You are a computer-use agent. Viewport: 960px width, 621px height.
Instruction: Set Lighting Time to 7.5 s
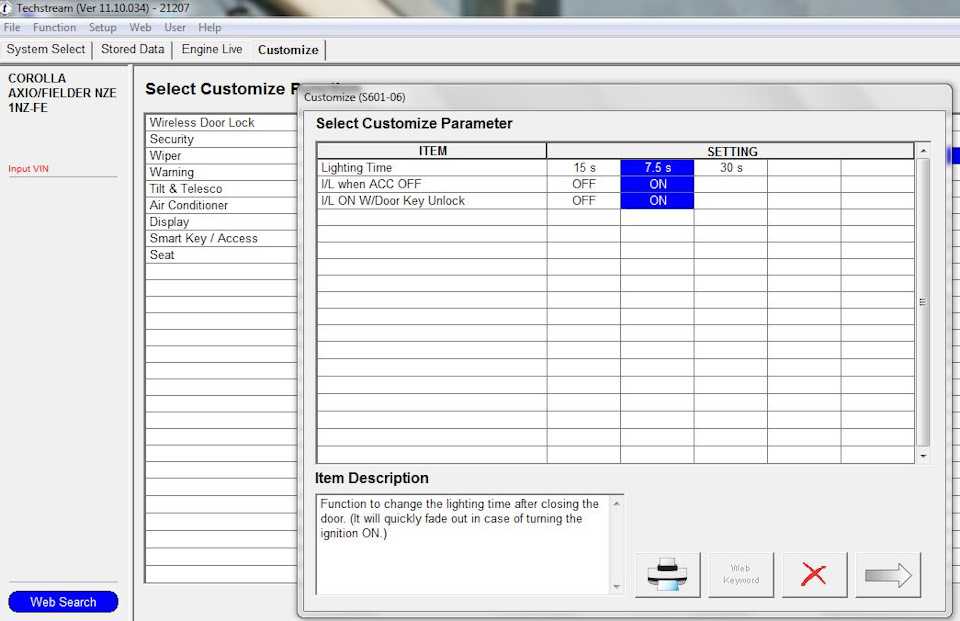click(658, 167)
